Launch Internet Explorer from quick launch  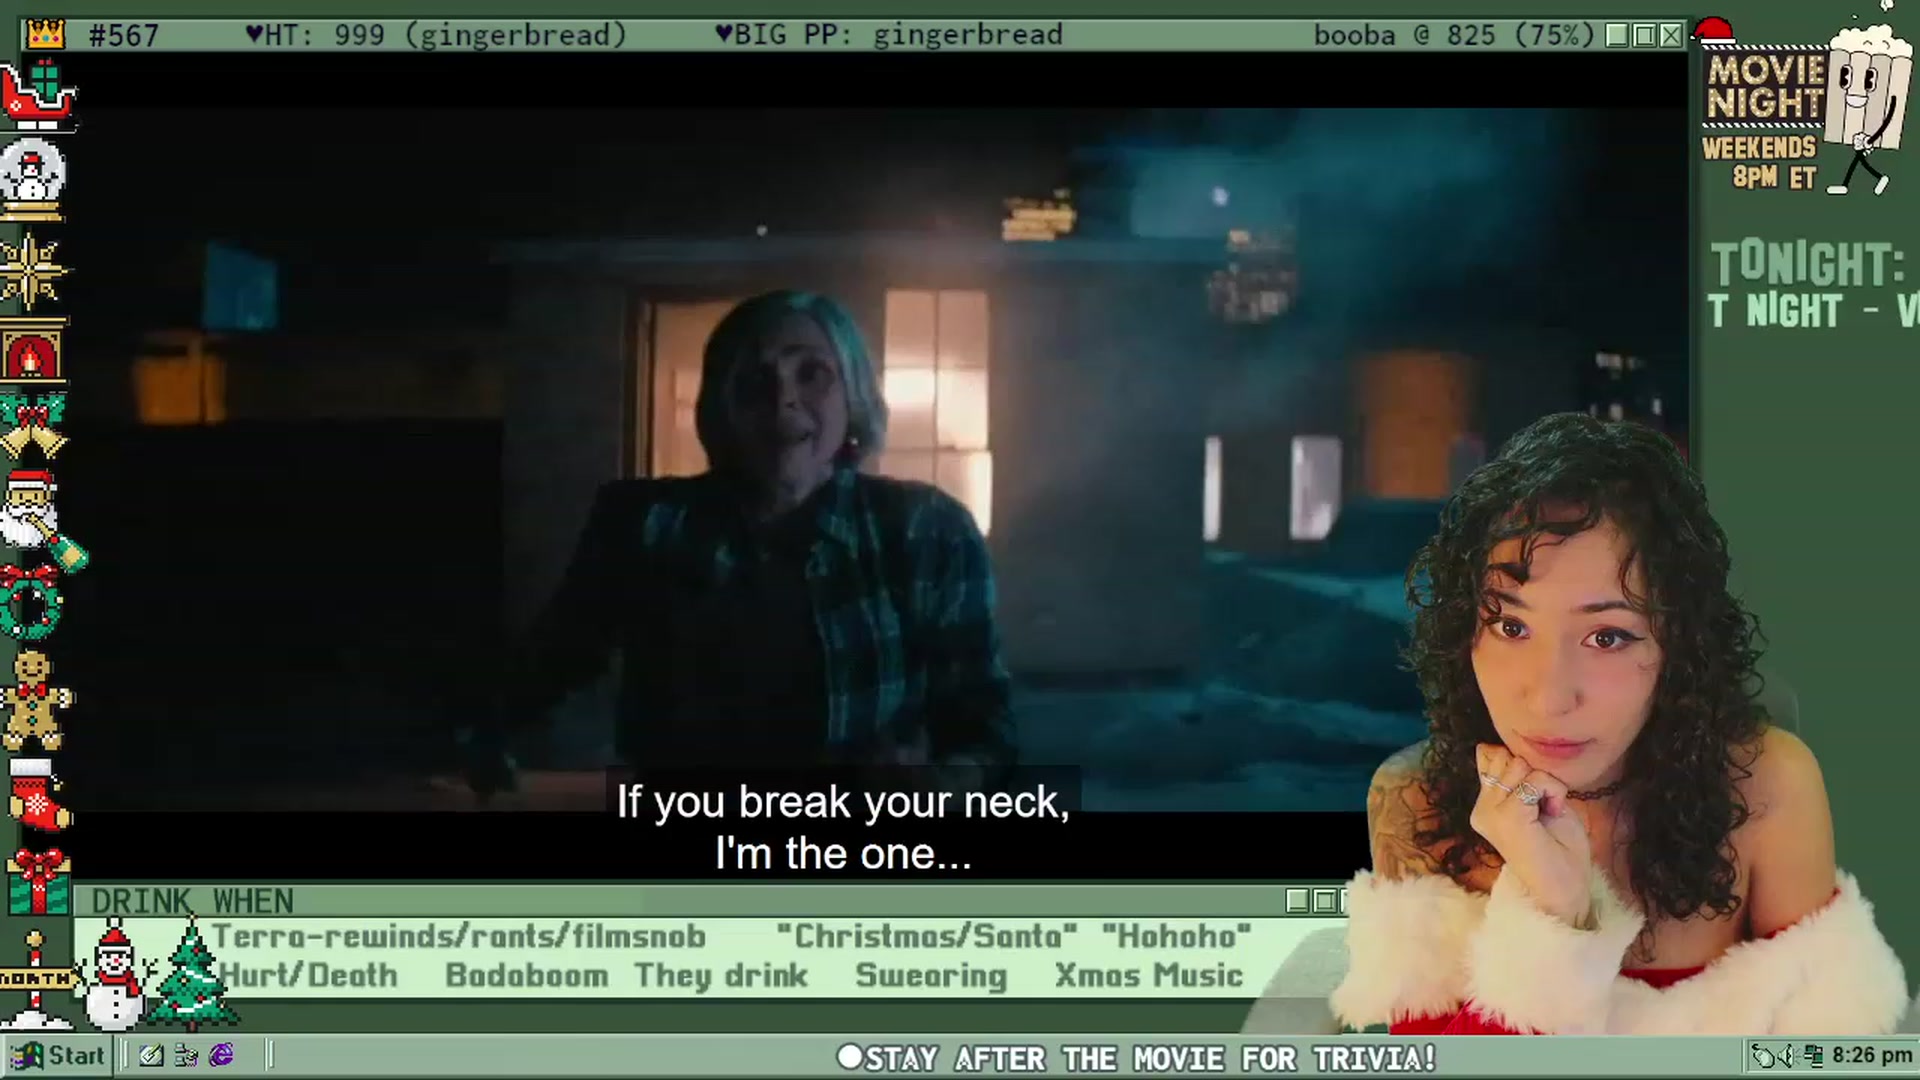221,1055
